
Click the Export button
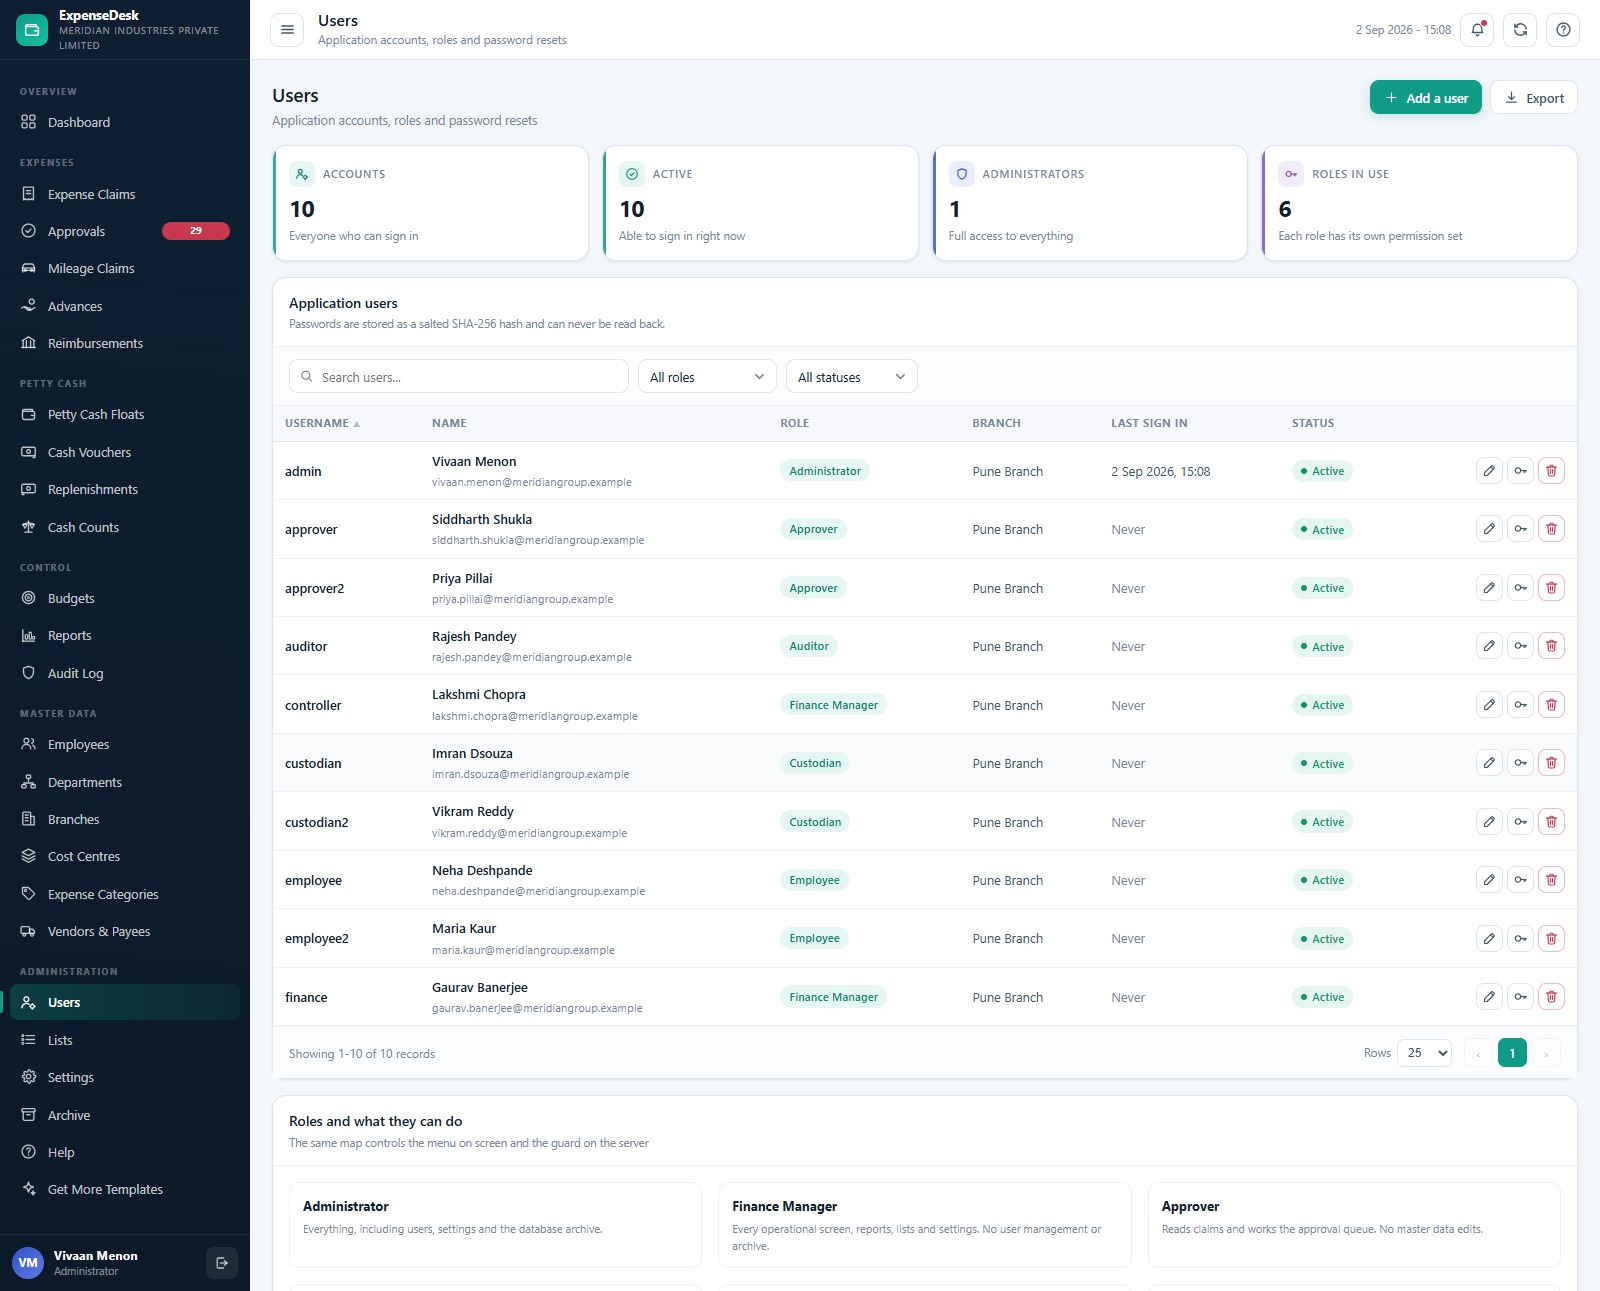(x=1534, y=98)
